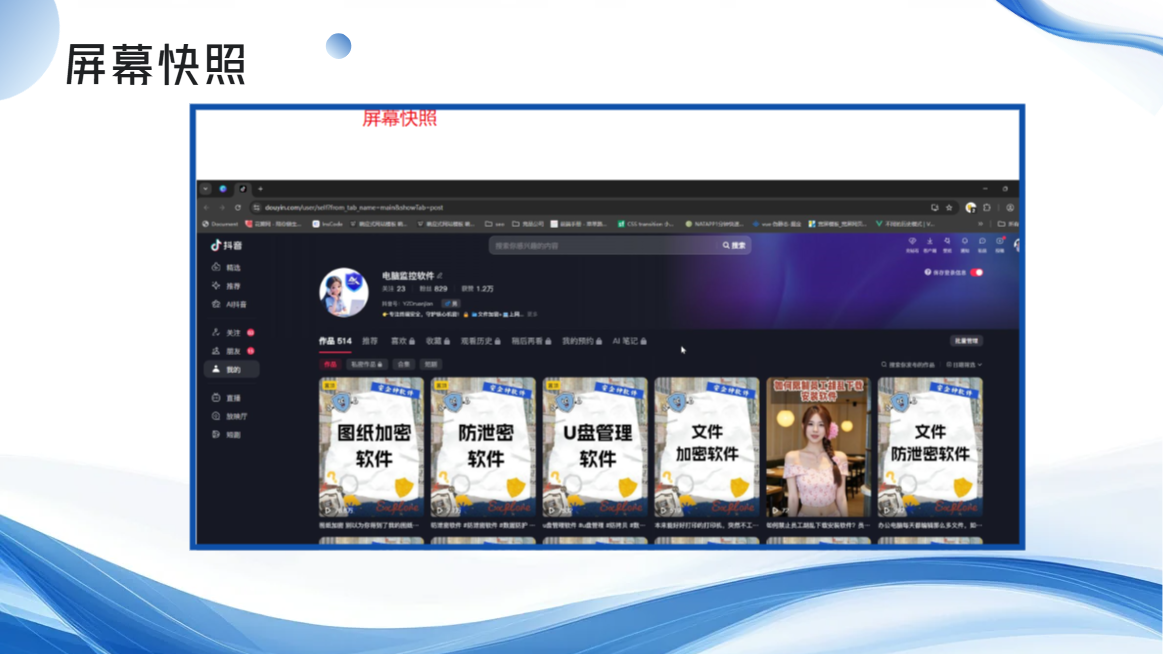Viewport: 1163px width, 654px height.
Task: Switch to the 收藏 tab
Action: 438,341
